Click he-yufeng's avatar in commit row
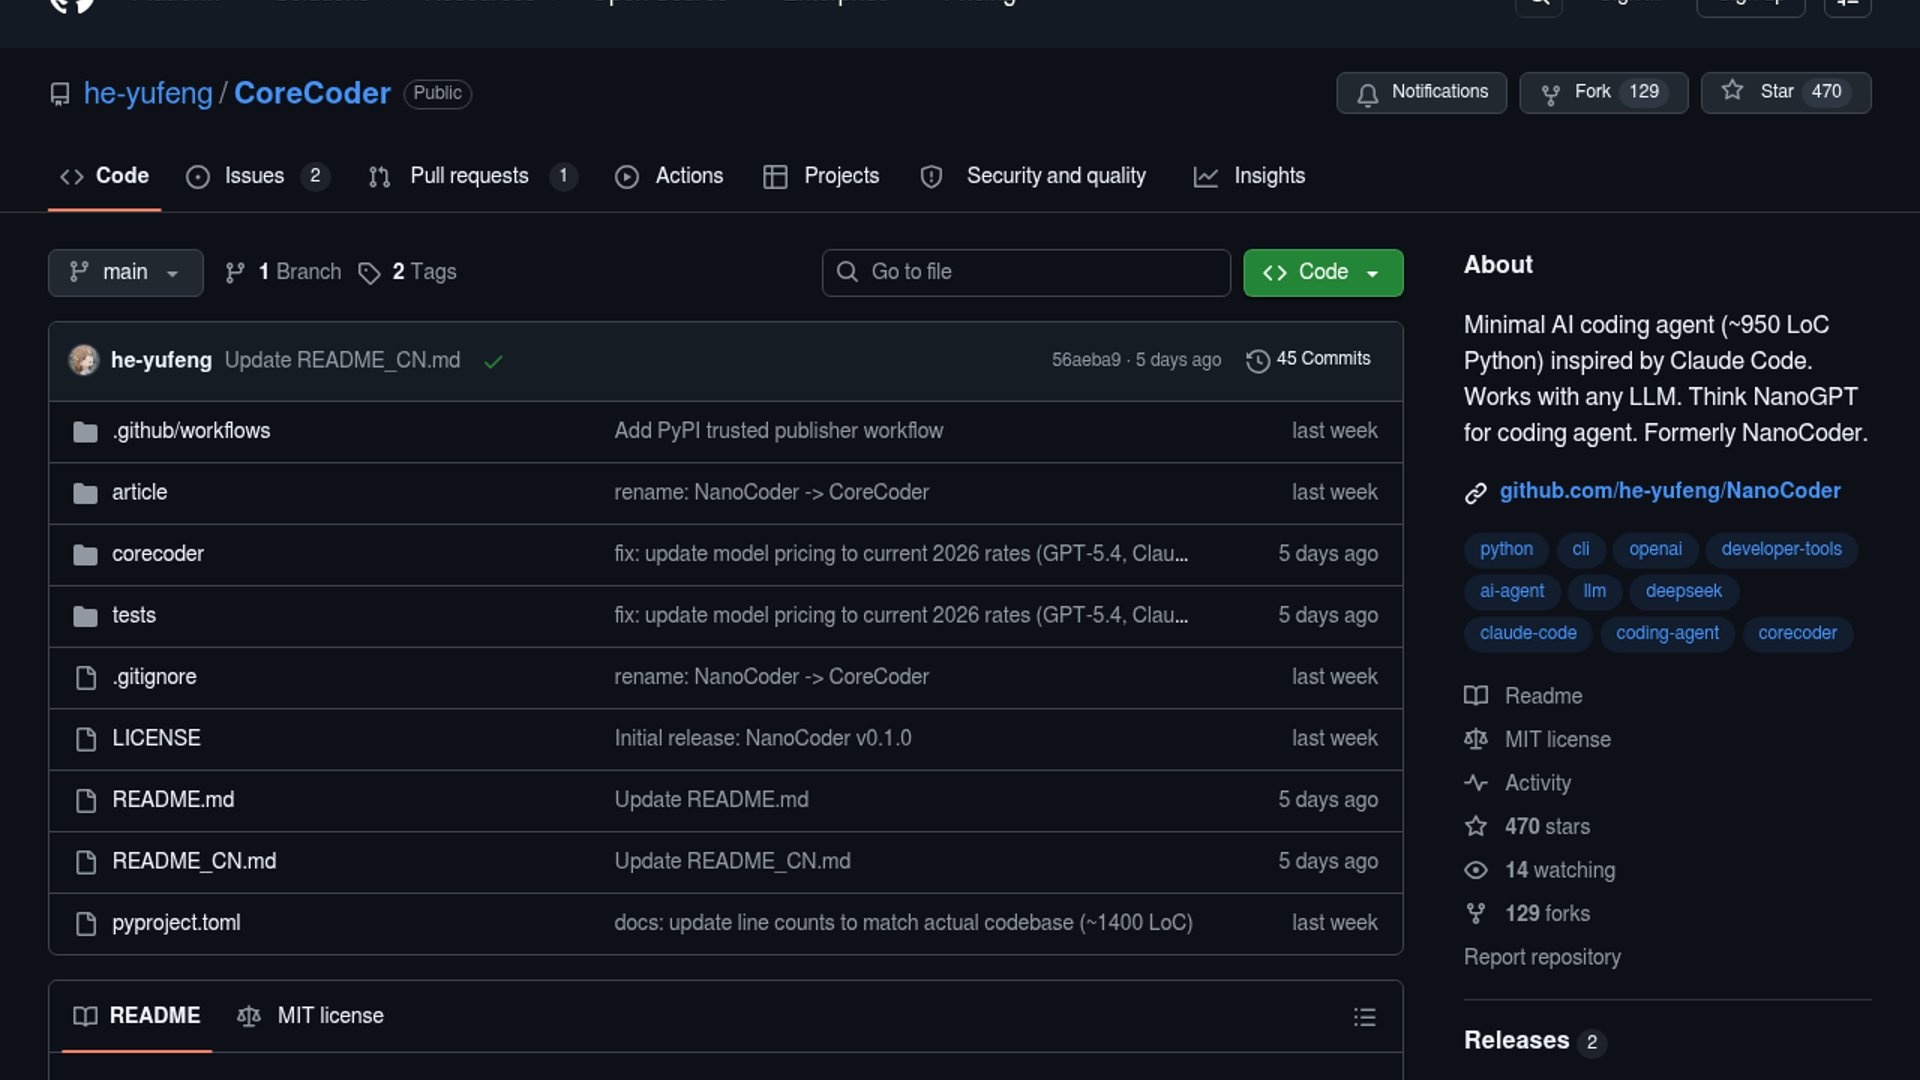 [84, 360]
